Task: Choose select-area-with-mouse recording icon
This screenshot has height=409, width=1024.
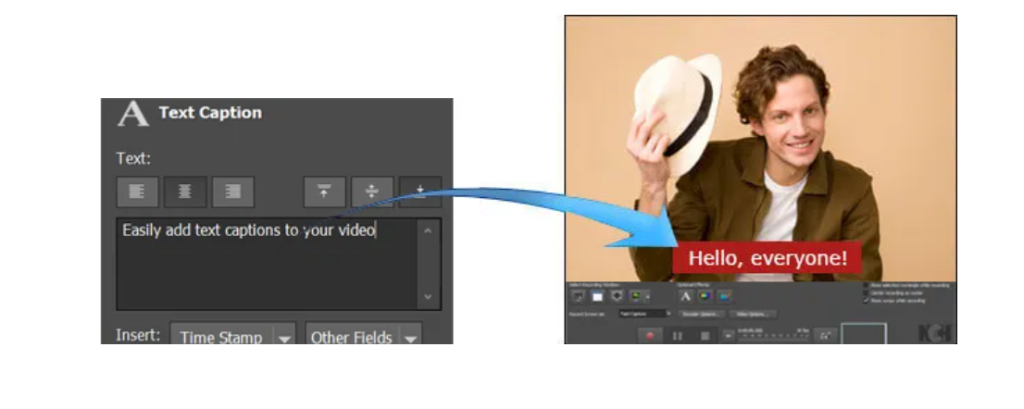Action: (577, 297)
